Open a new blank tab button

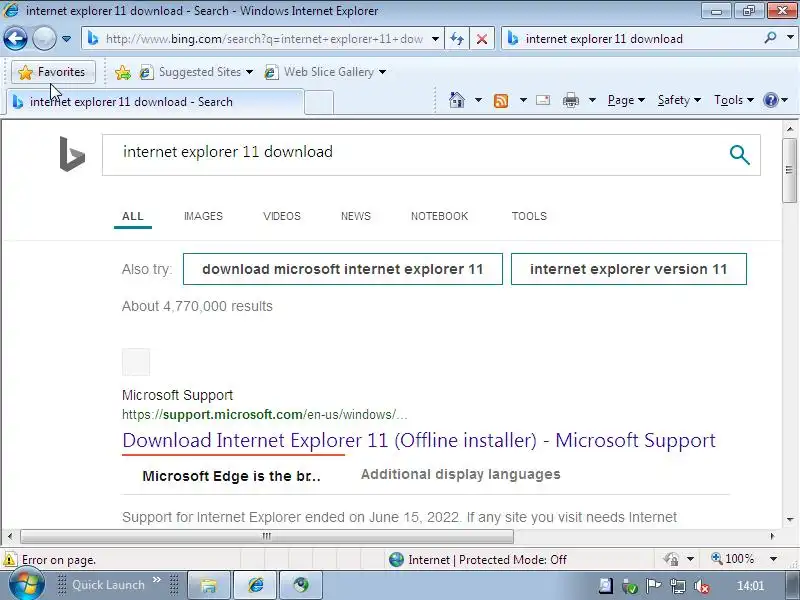click(319, 102)
